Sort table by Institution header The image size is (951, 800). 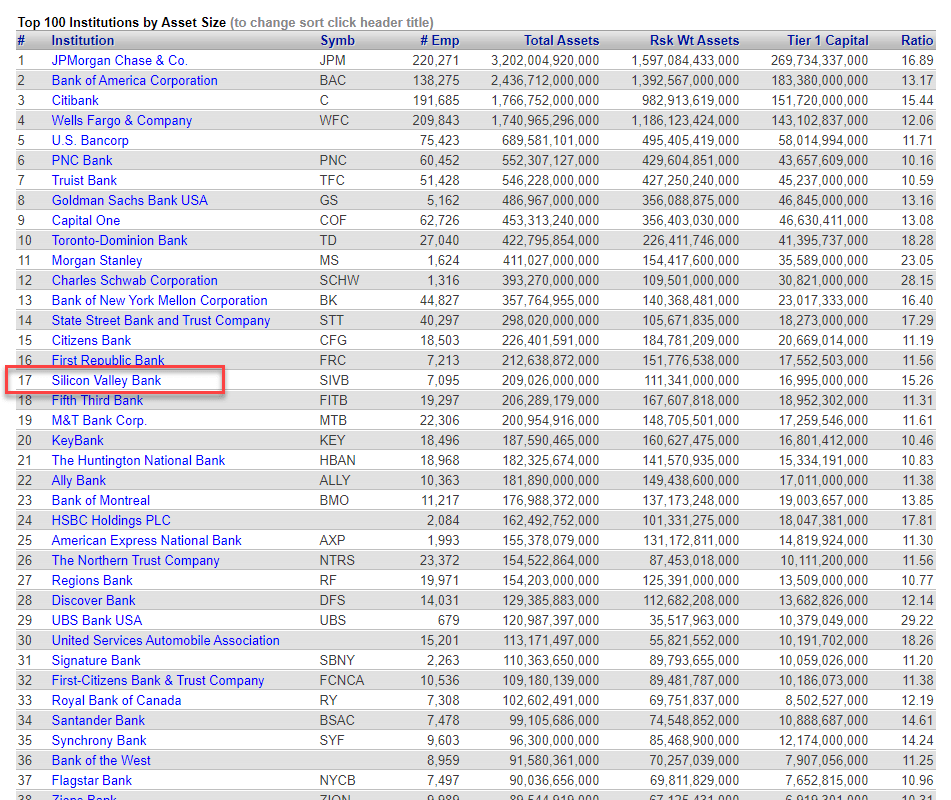click(82, 41)
